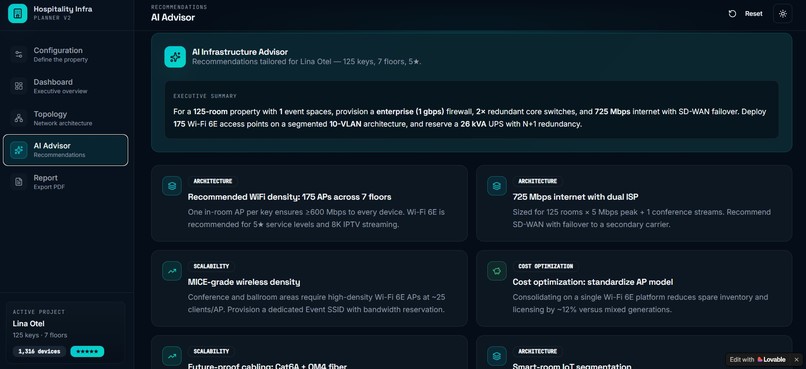
Task: Click the Reset circular arrow icon
Action: coord(732,14)
